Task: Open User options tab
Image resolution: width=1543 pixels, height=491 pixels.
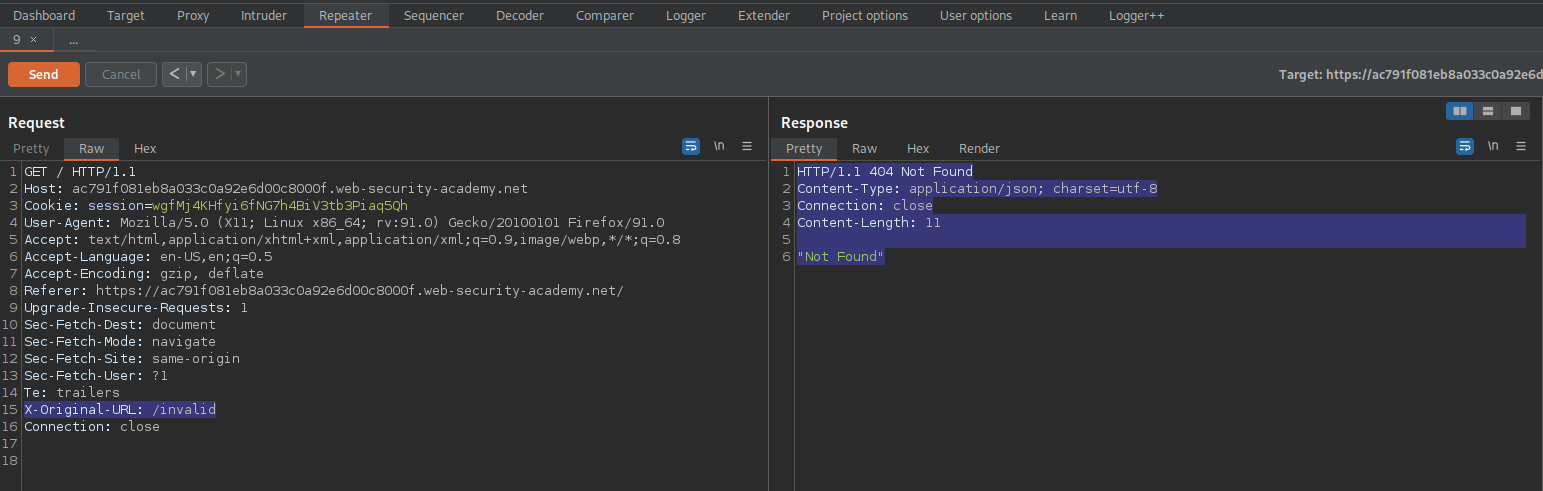Action: pos(976,15)
